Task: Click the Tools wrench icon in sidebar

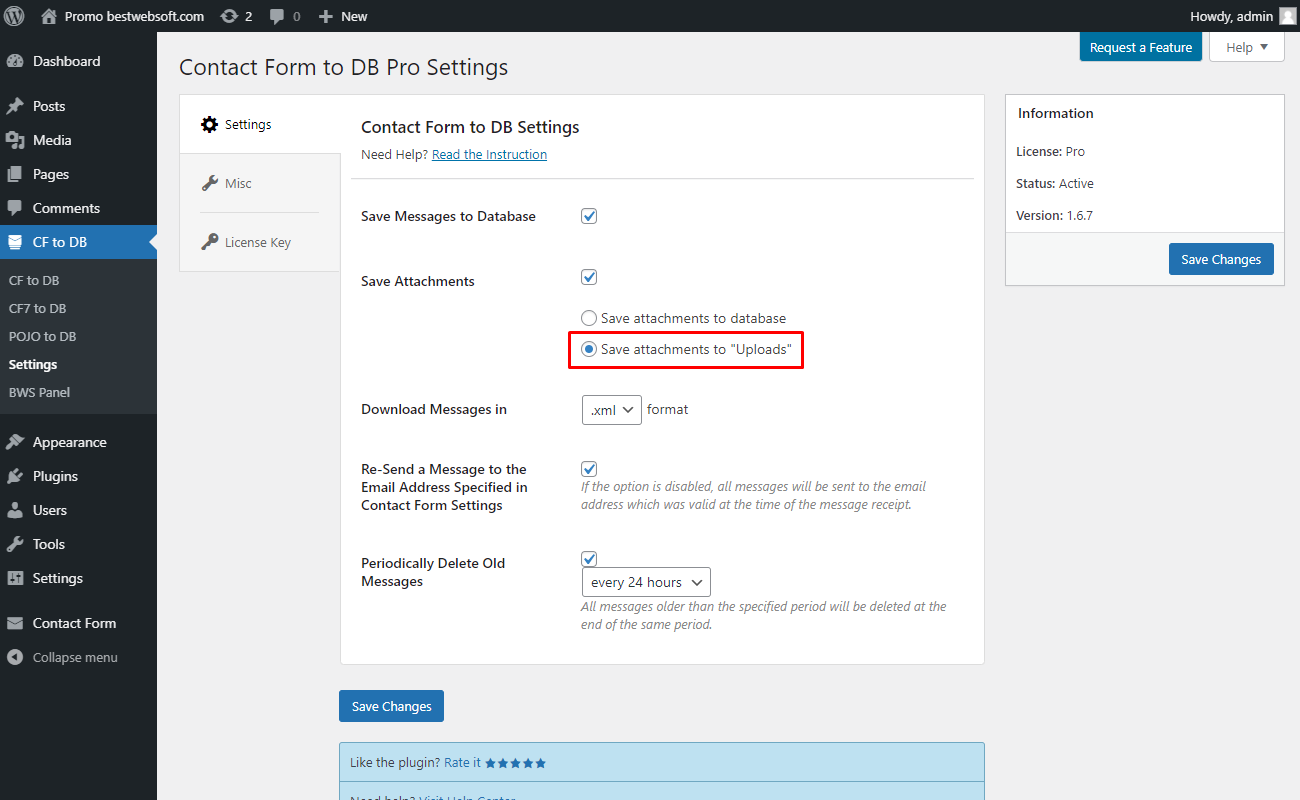Action: [15, 544]
